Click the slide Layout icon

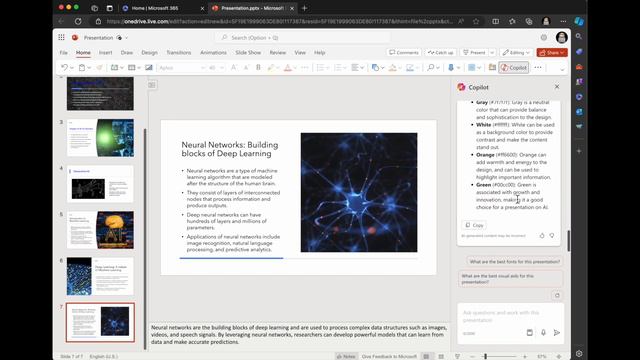coord(131,68)
